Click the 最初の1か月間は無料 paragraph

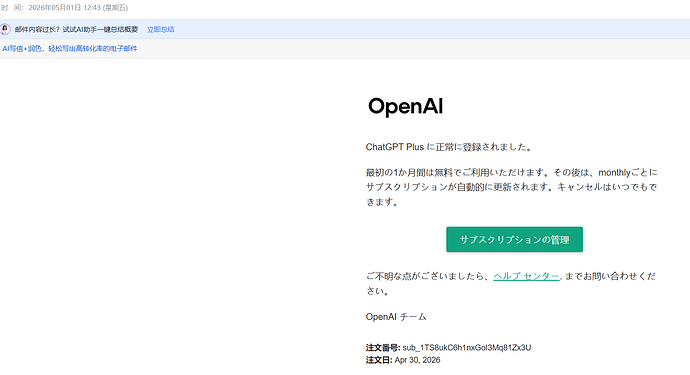point(511,187)
